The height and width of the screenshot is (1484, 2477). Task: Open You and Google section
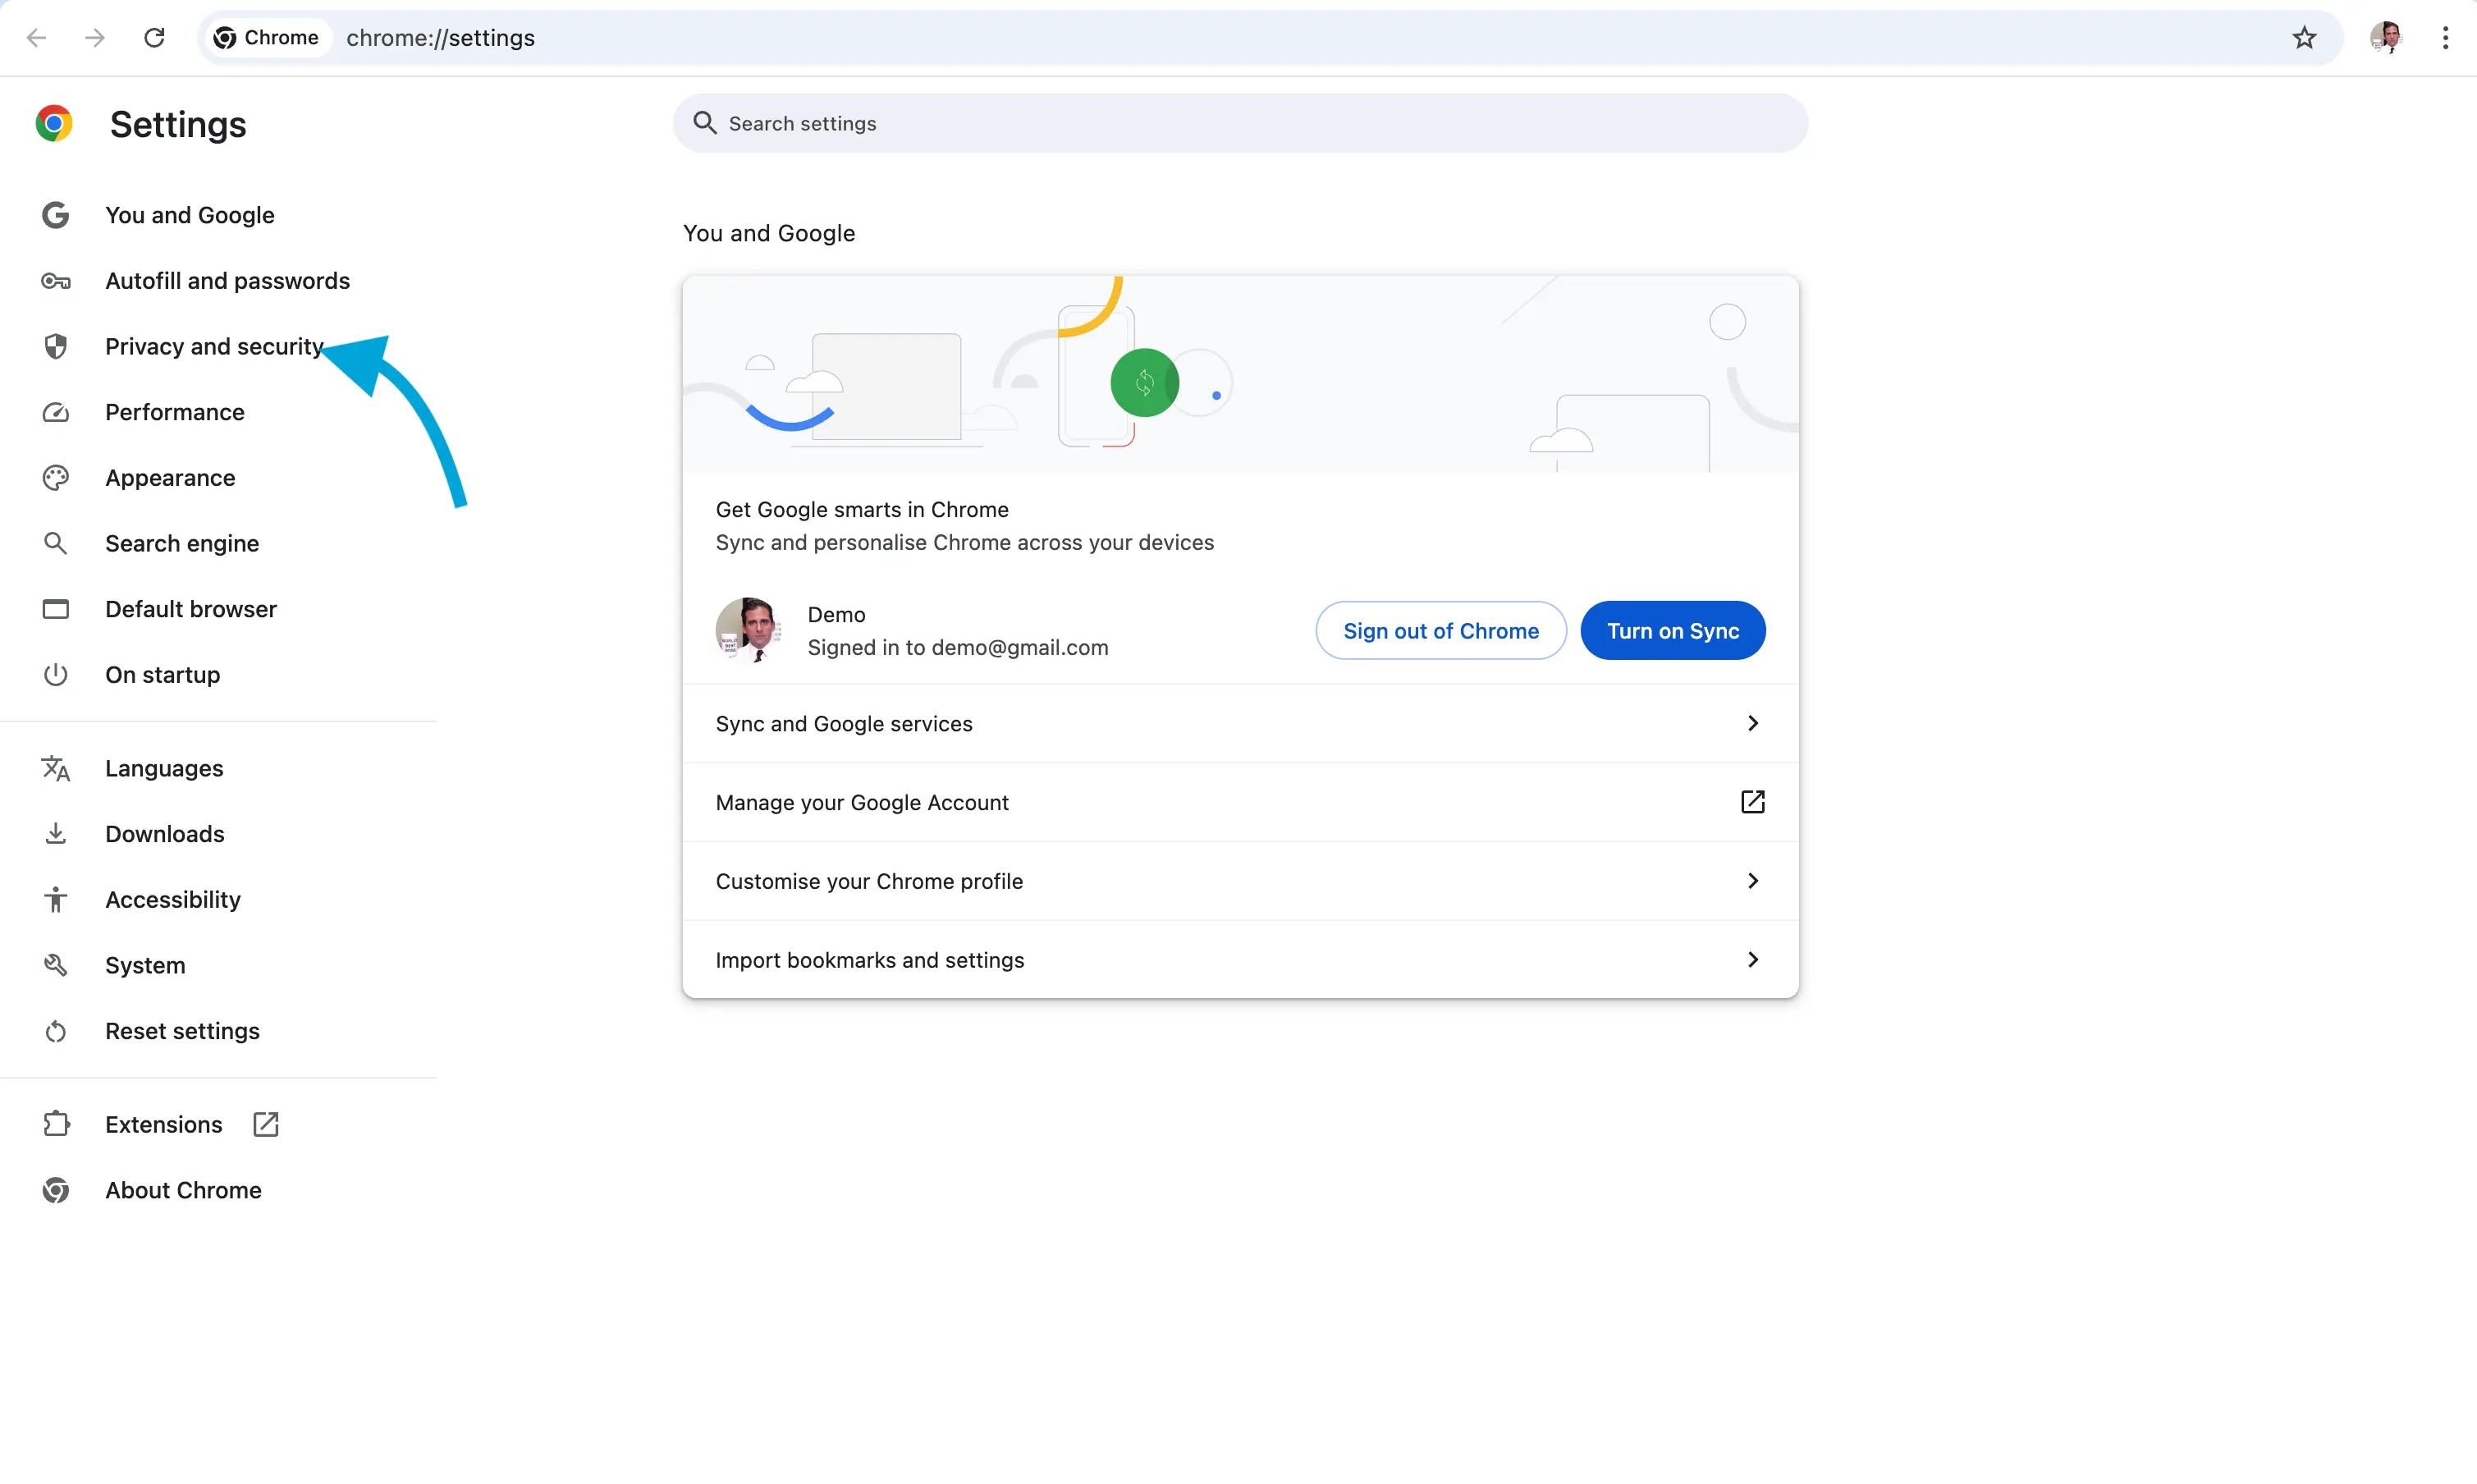[x=190, y=215]
